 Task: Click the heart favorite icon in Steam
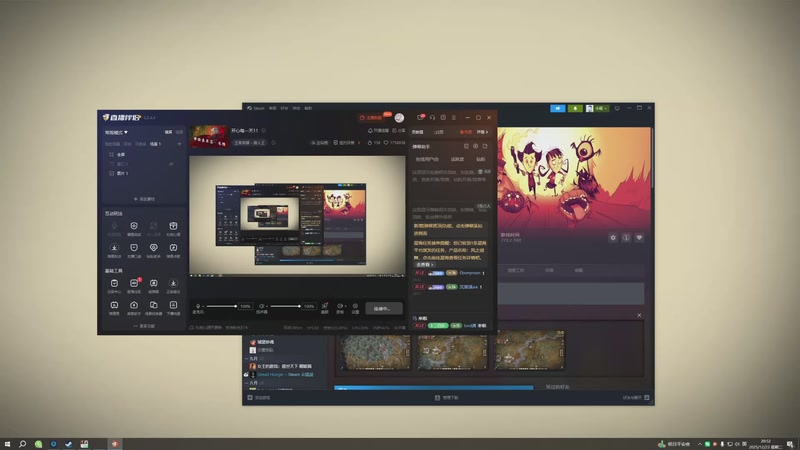639,238
